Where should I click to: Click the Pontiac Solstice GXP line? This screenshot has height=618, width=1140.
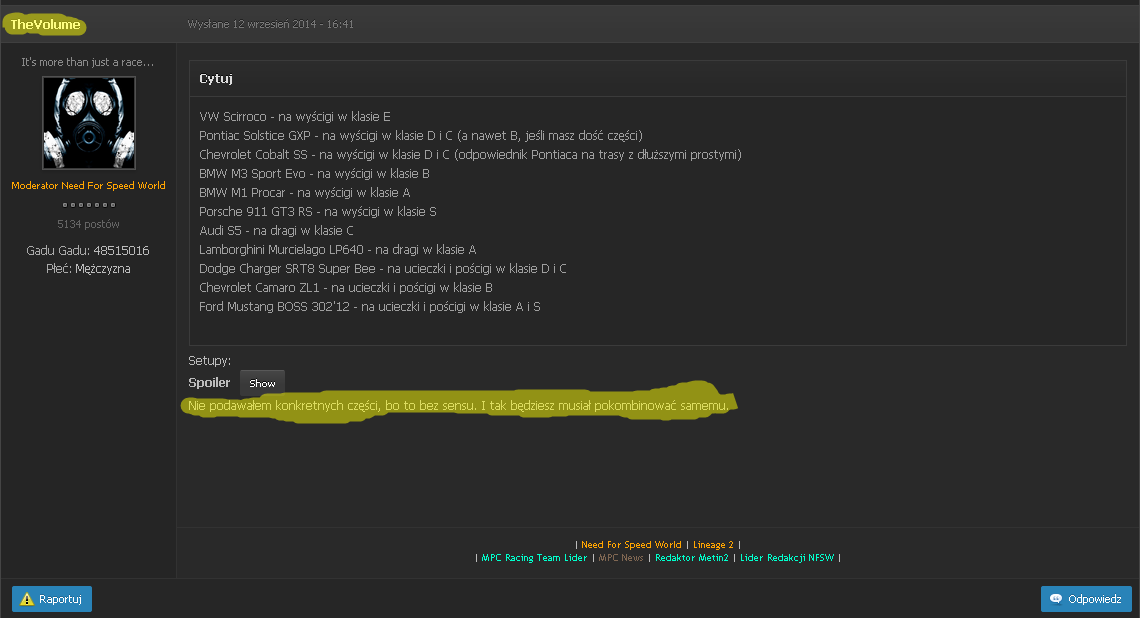pos(421,135)
